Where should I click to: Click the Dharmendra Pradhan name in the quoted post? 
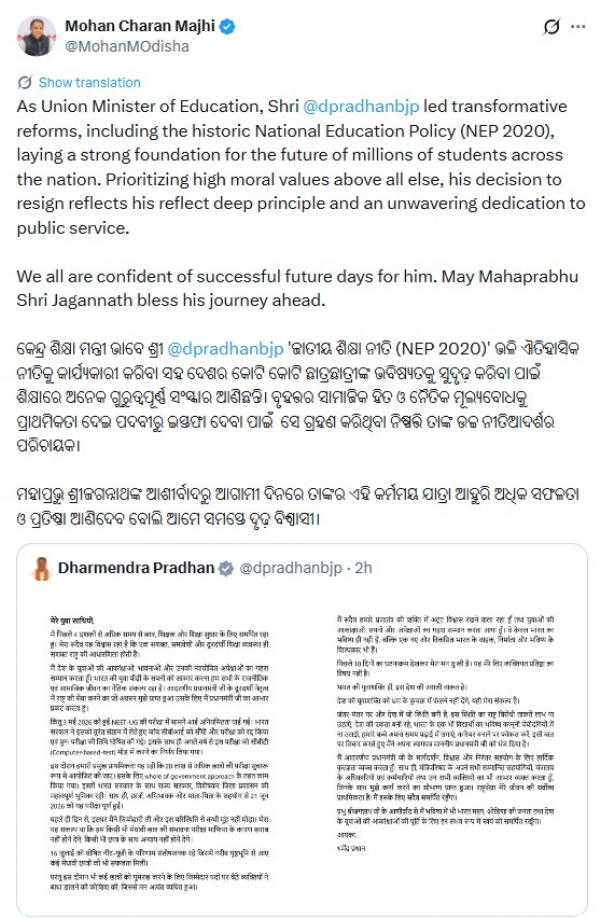click(x=136, y=568)
